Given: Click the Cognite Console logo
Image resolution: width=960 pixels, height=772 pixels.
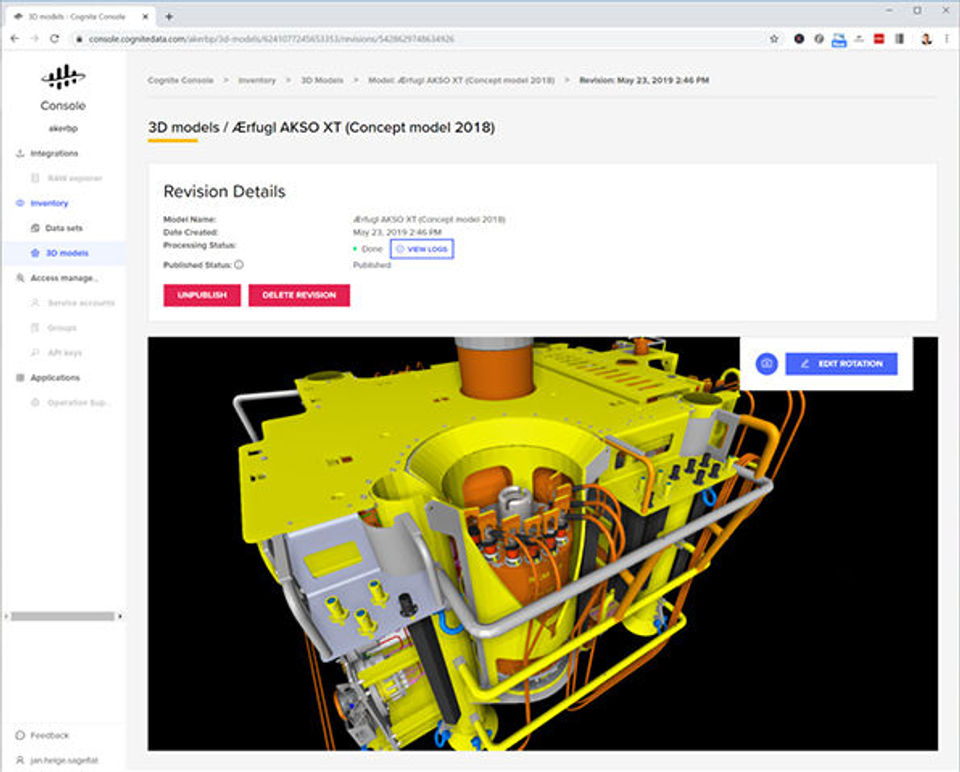Looking at the screenshot, I should coord(63,77).
